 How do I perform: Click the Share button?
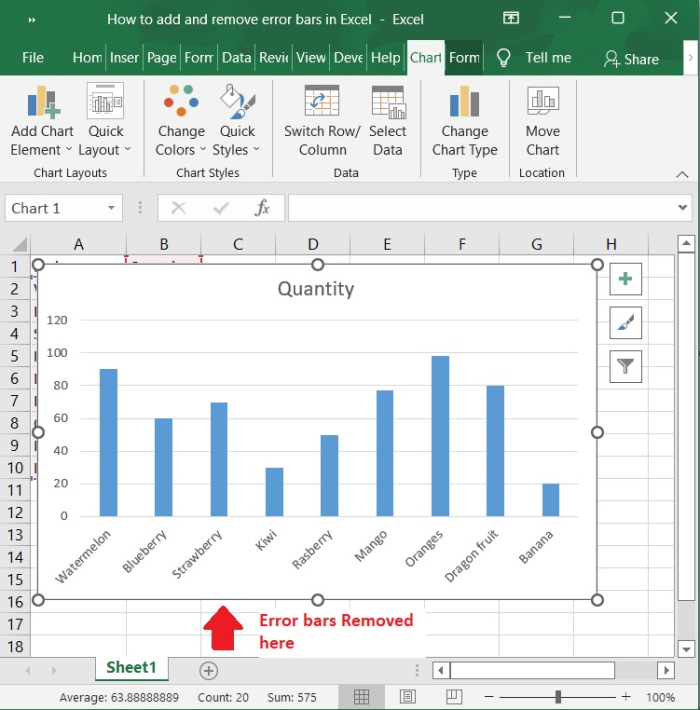631,59
